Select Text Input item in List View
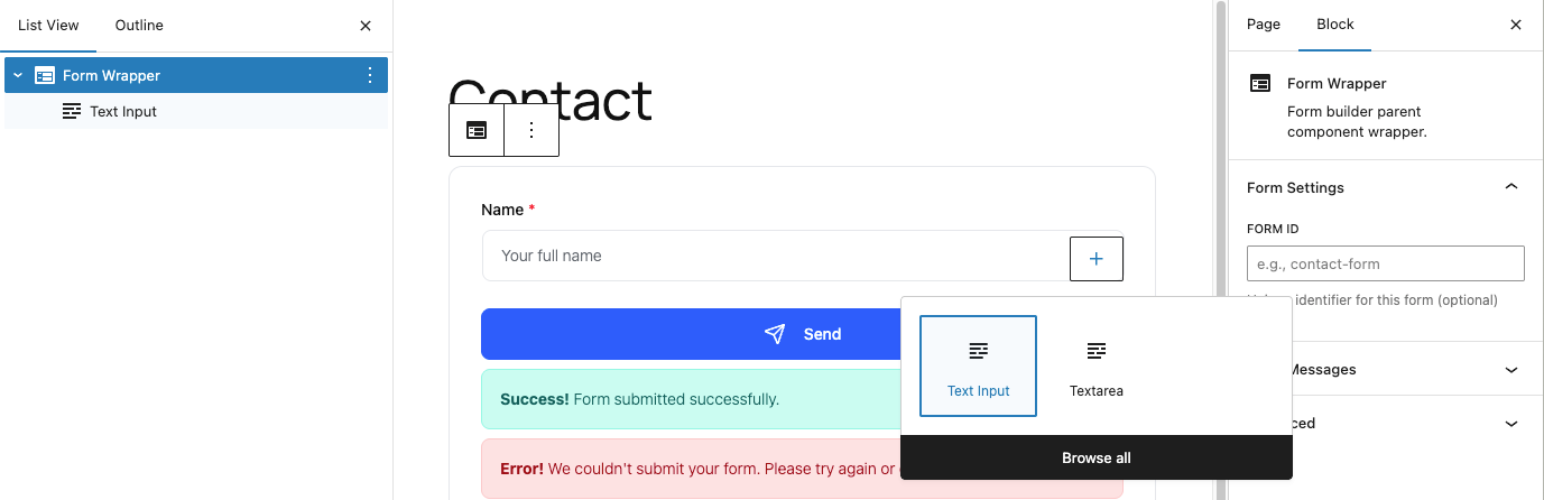This screenshot has width=1544, height=500. [123, 111]
